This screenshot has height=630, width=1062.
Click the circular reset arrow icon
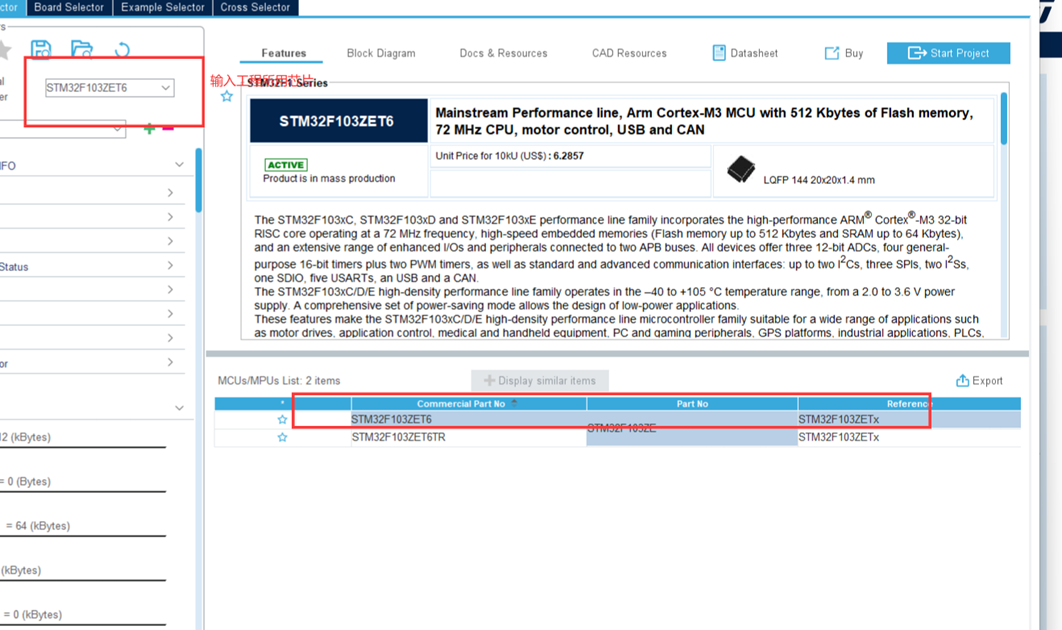122,50
